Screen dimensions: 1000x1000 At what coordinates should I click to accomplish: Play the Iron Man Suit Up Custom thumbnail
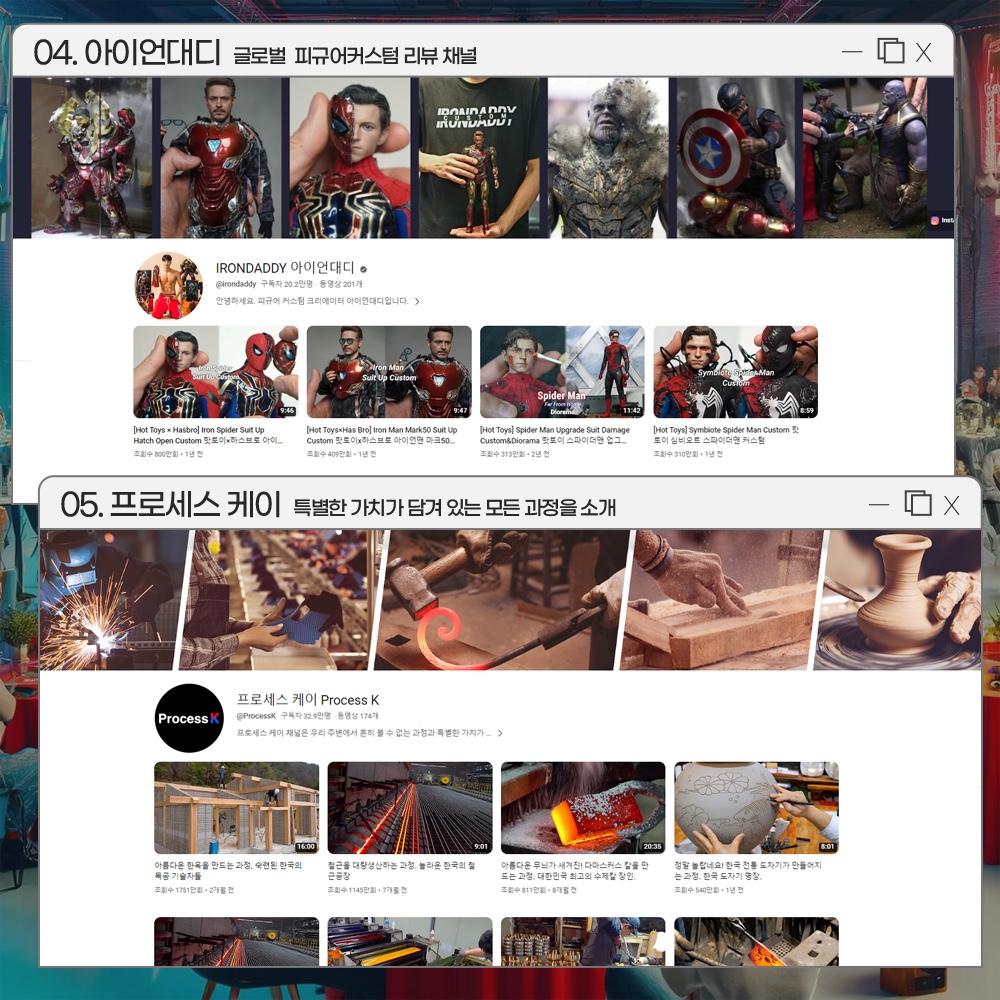pos(389,372)
